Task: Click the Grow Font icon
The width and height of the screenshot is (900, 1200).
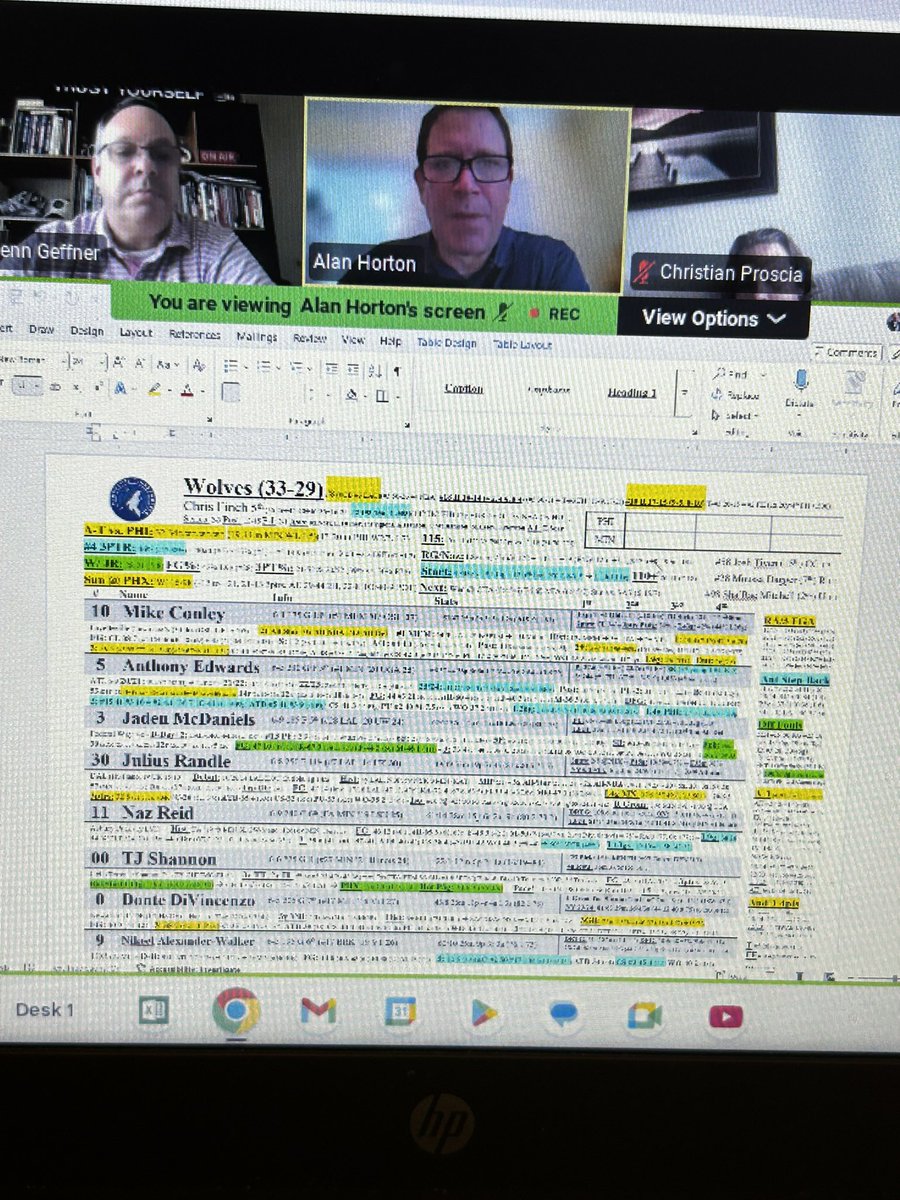Action: (x=119, y=363)
